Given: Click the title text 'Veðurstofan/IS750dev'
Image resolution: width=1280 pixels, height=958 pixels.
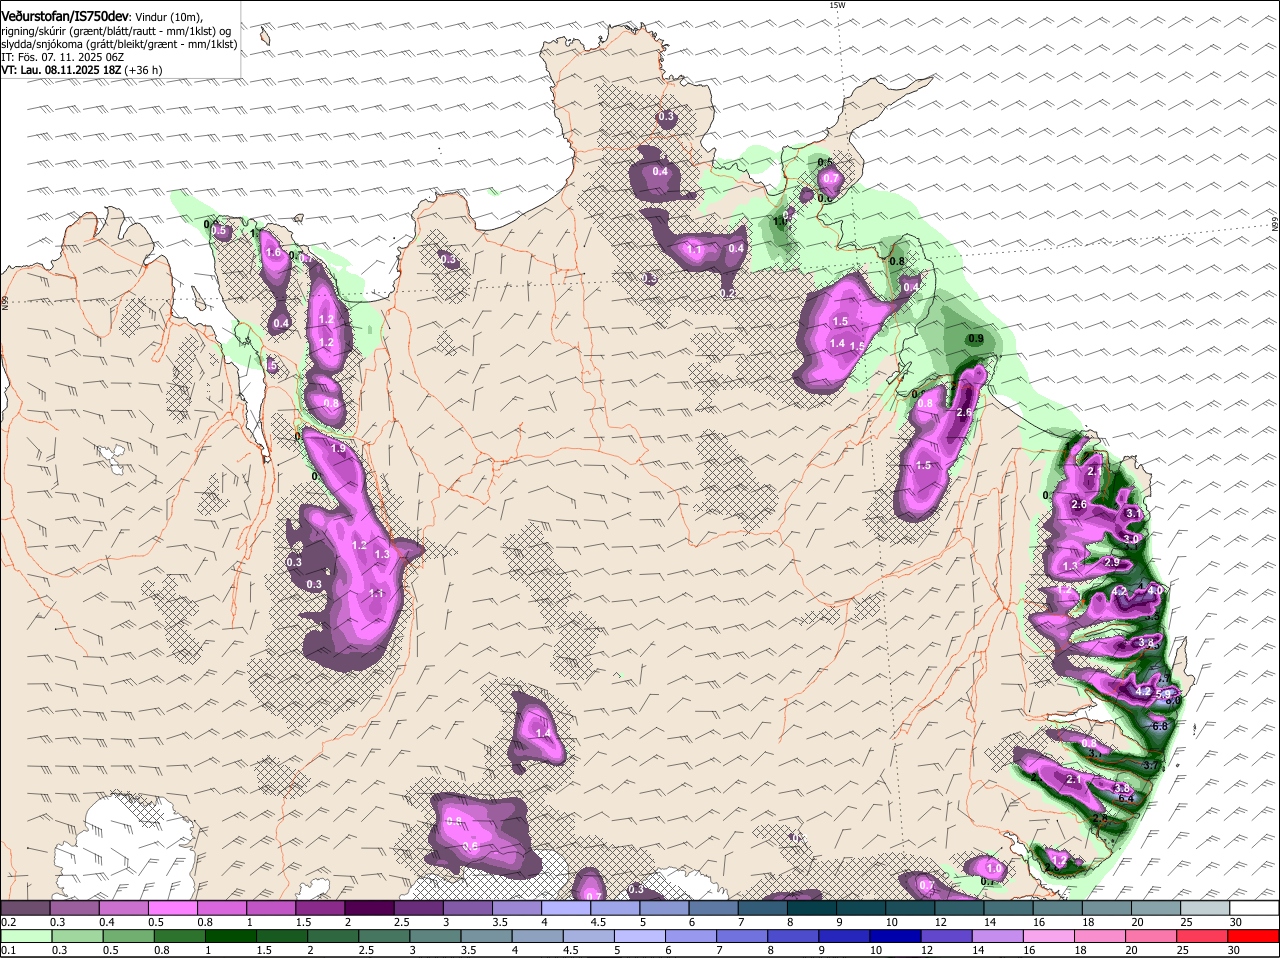Looking at the screenshot, I should tap(65, 17).
